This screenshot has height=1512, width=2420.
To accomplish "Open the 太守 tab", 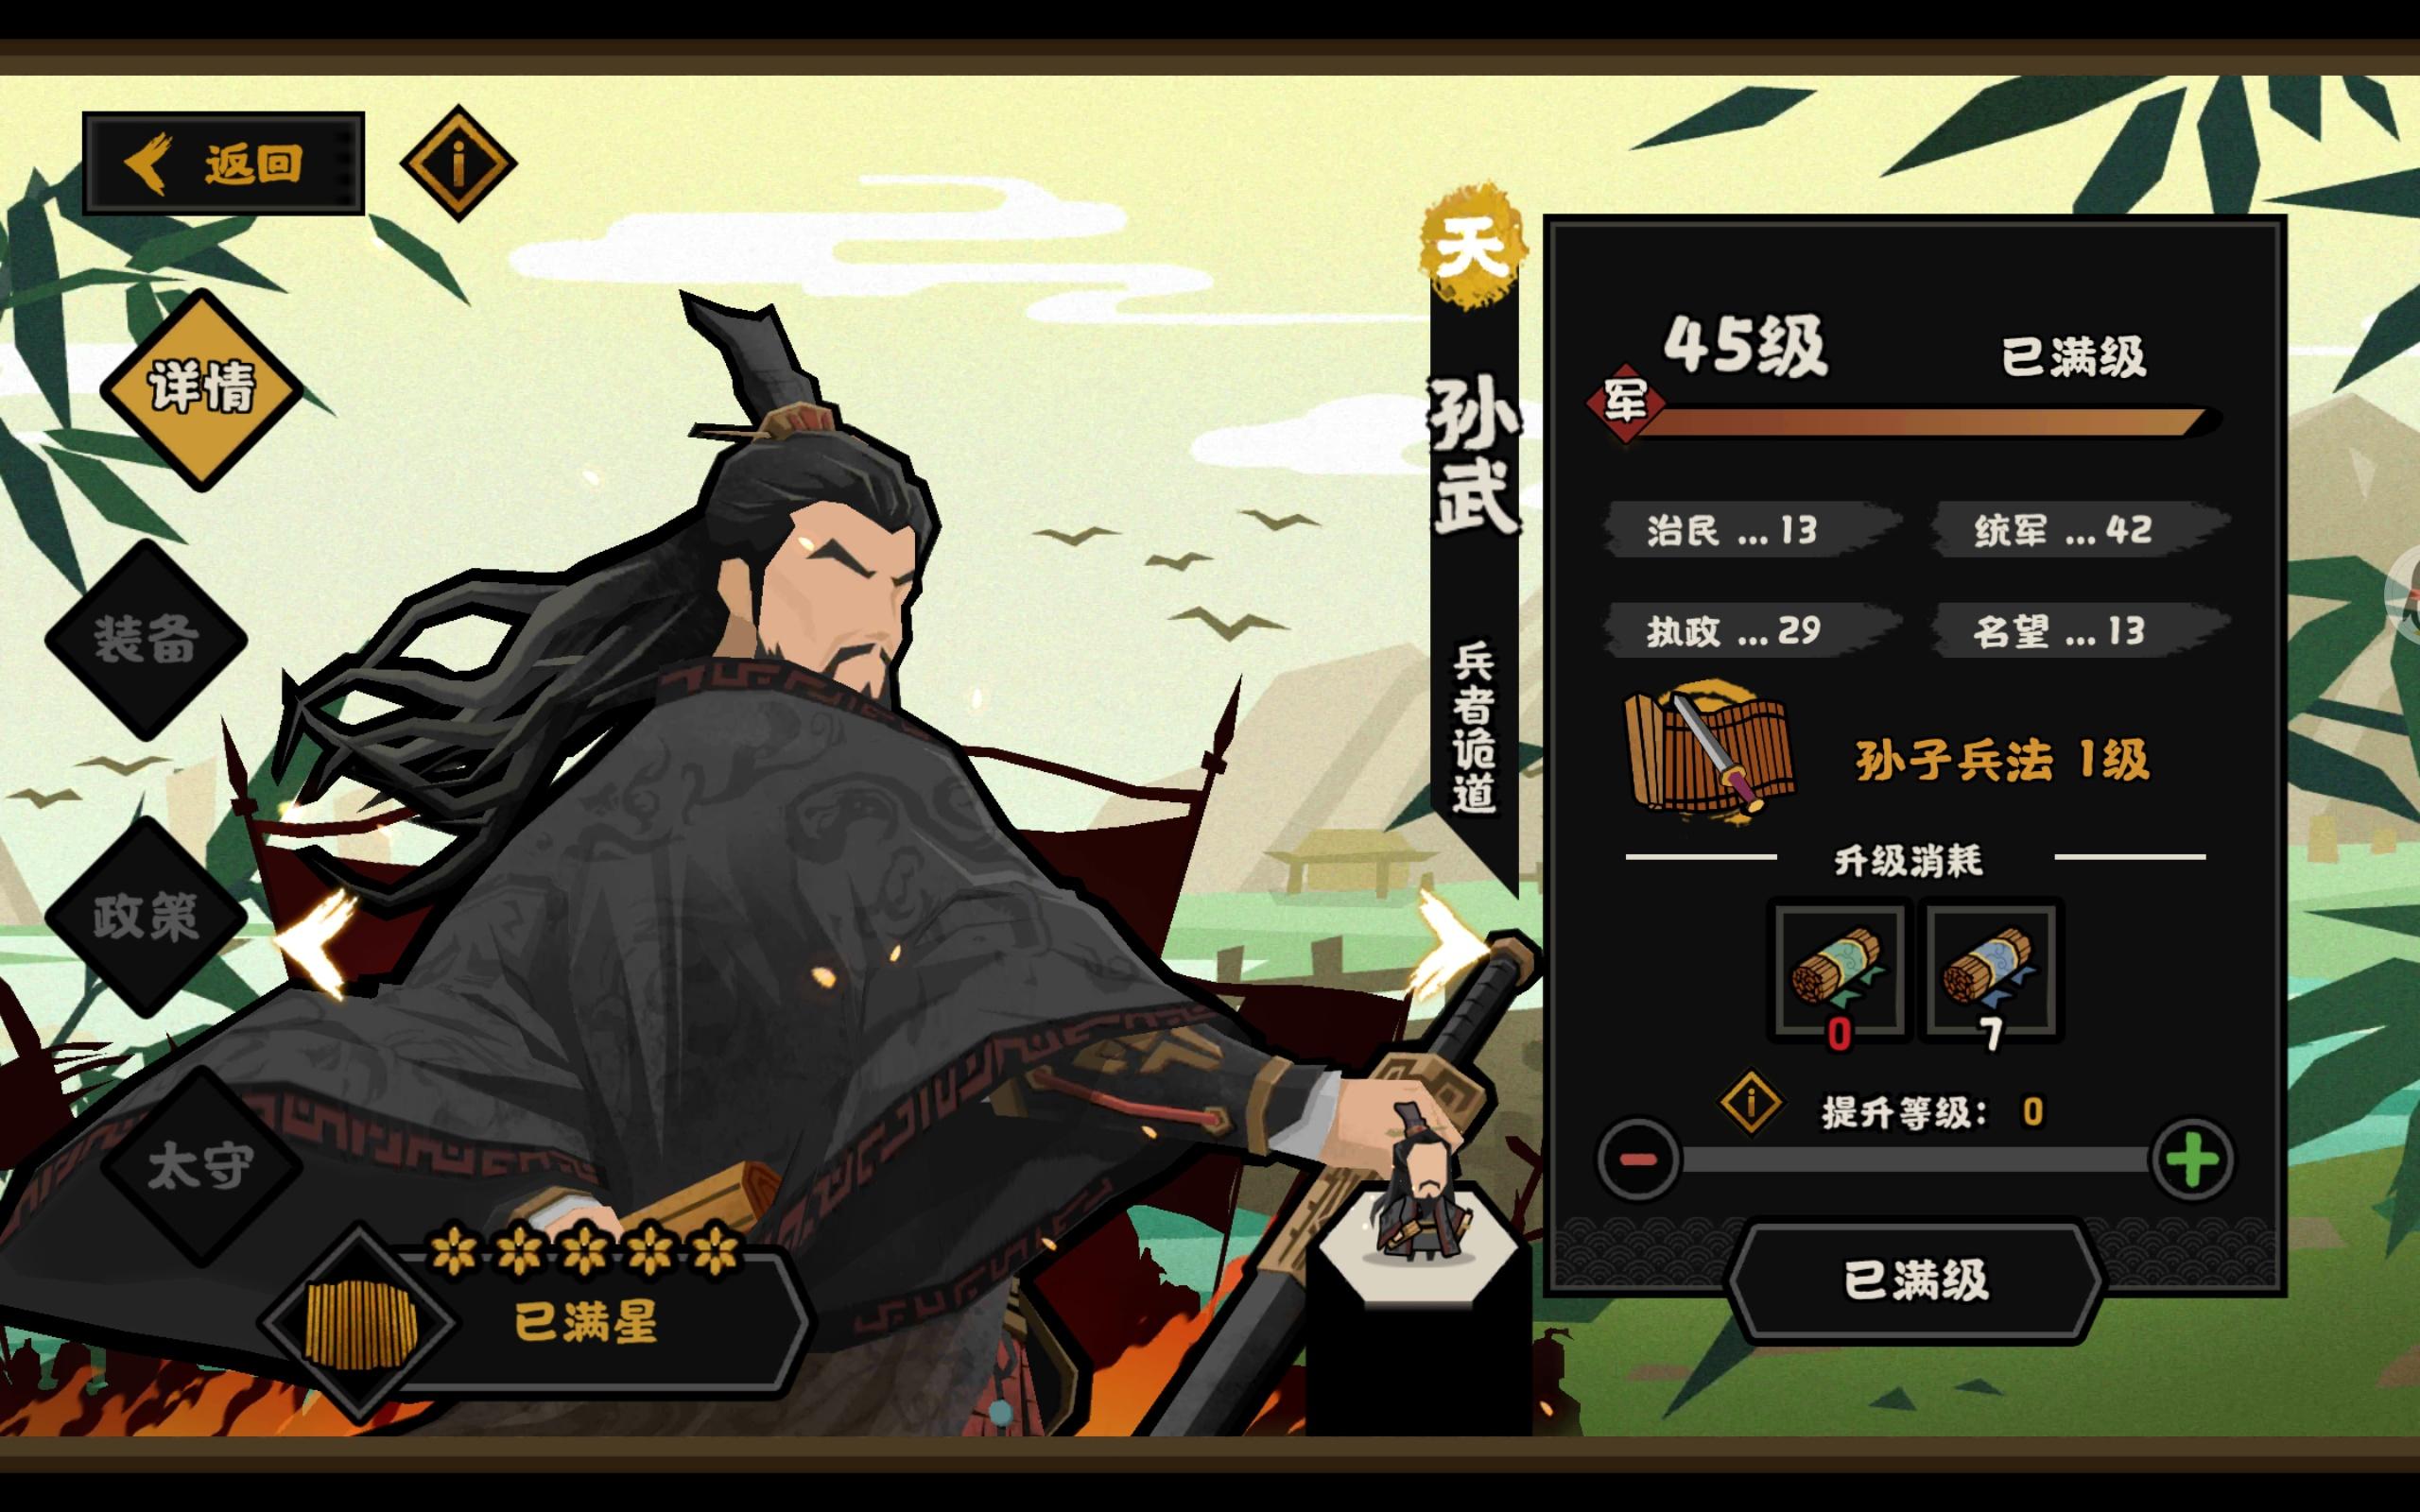I will coord(201,1166).
